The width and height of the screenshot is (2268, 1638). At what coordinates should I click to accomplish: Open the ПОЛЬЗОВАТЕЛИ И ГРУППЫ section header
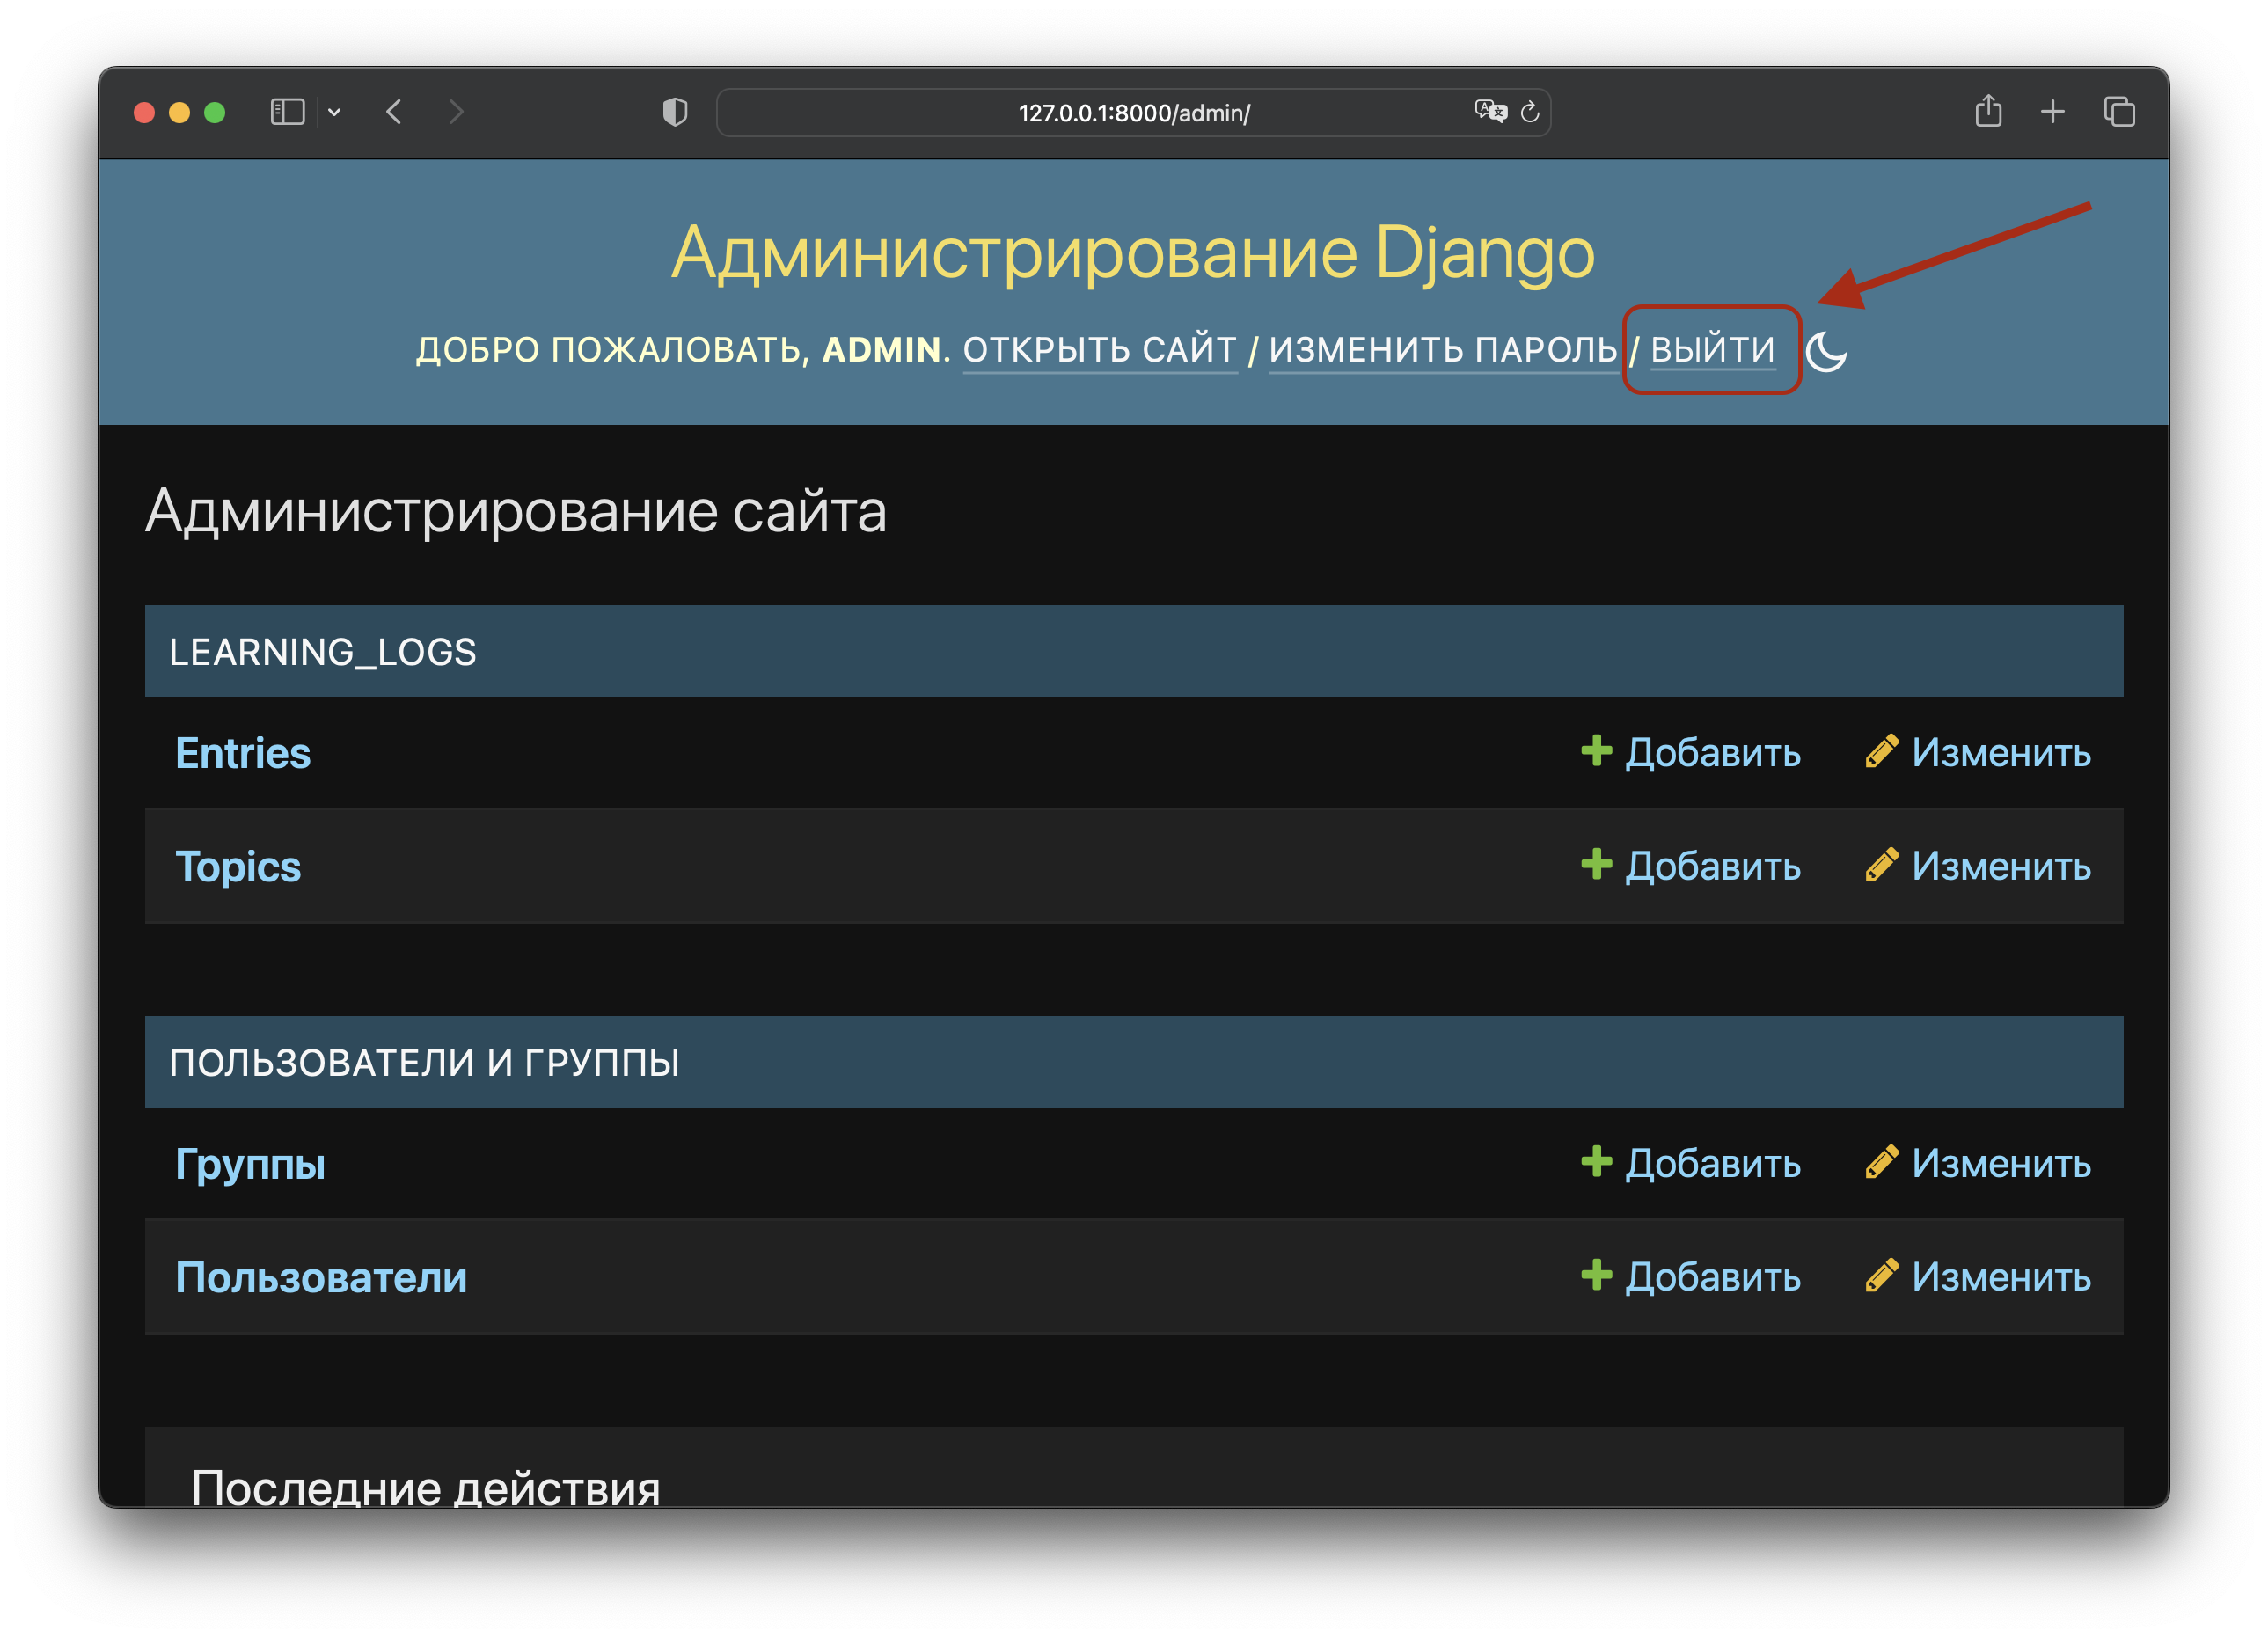coord(424,1063)
